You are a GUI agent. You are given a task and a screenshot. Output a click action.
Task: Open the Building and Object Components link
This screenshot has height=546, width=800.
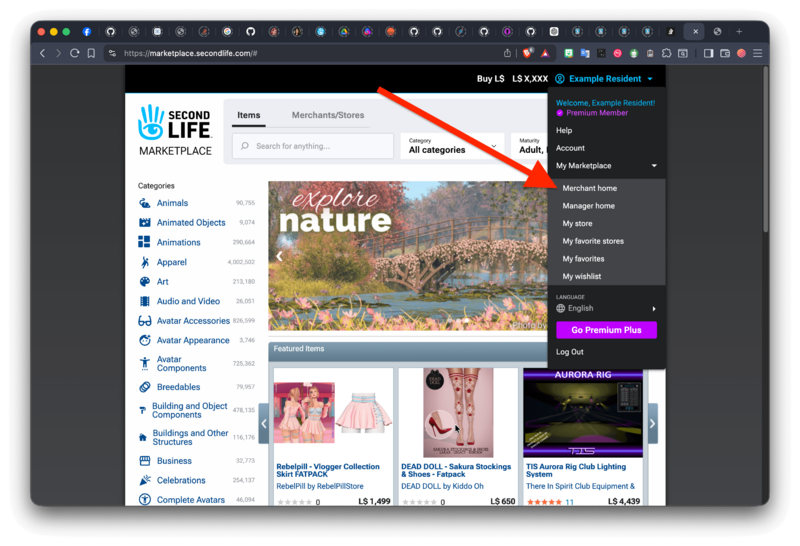tap(189, 410)
